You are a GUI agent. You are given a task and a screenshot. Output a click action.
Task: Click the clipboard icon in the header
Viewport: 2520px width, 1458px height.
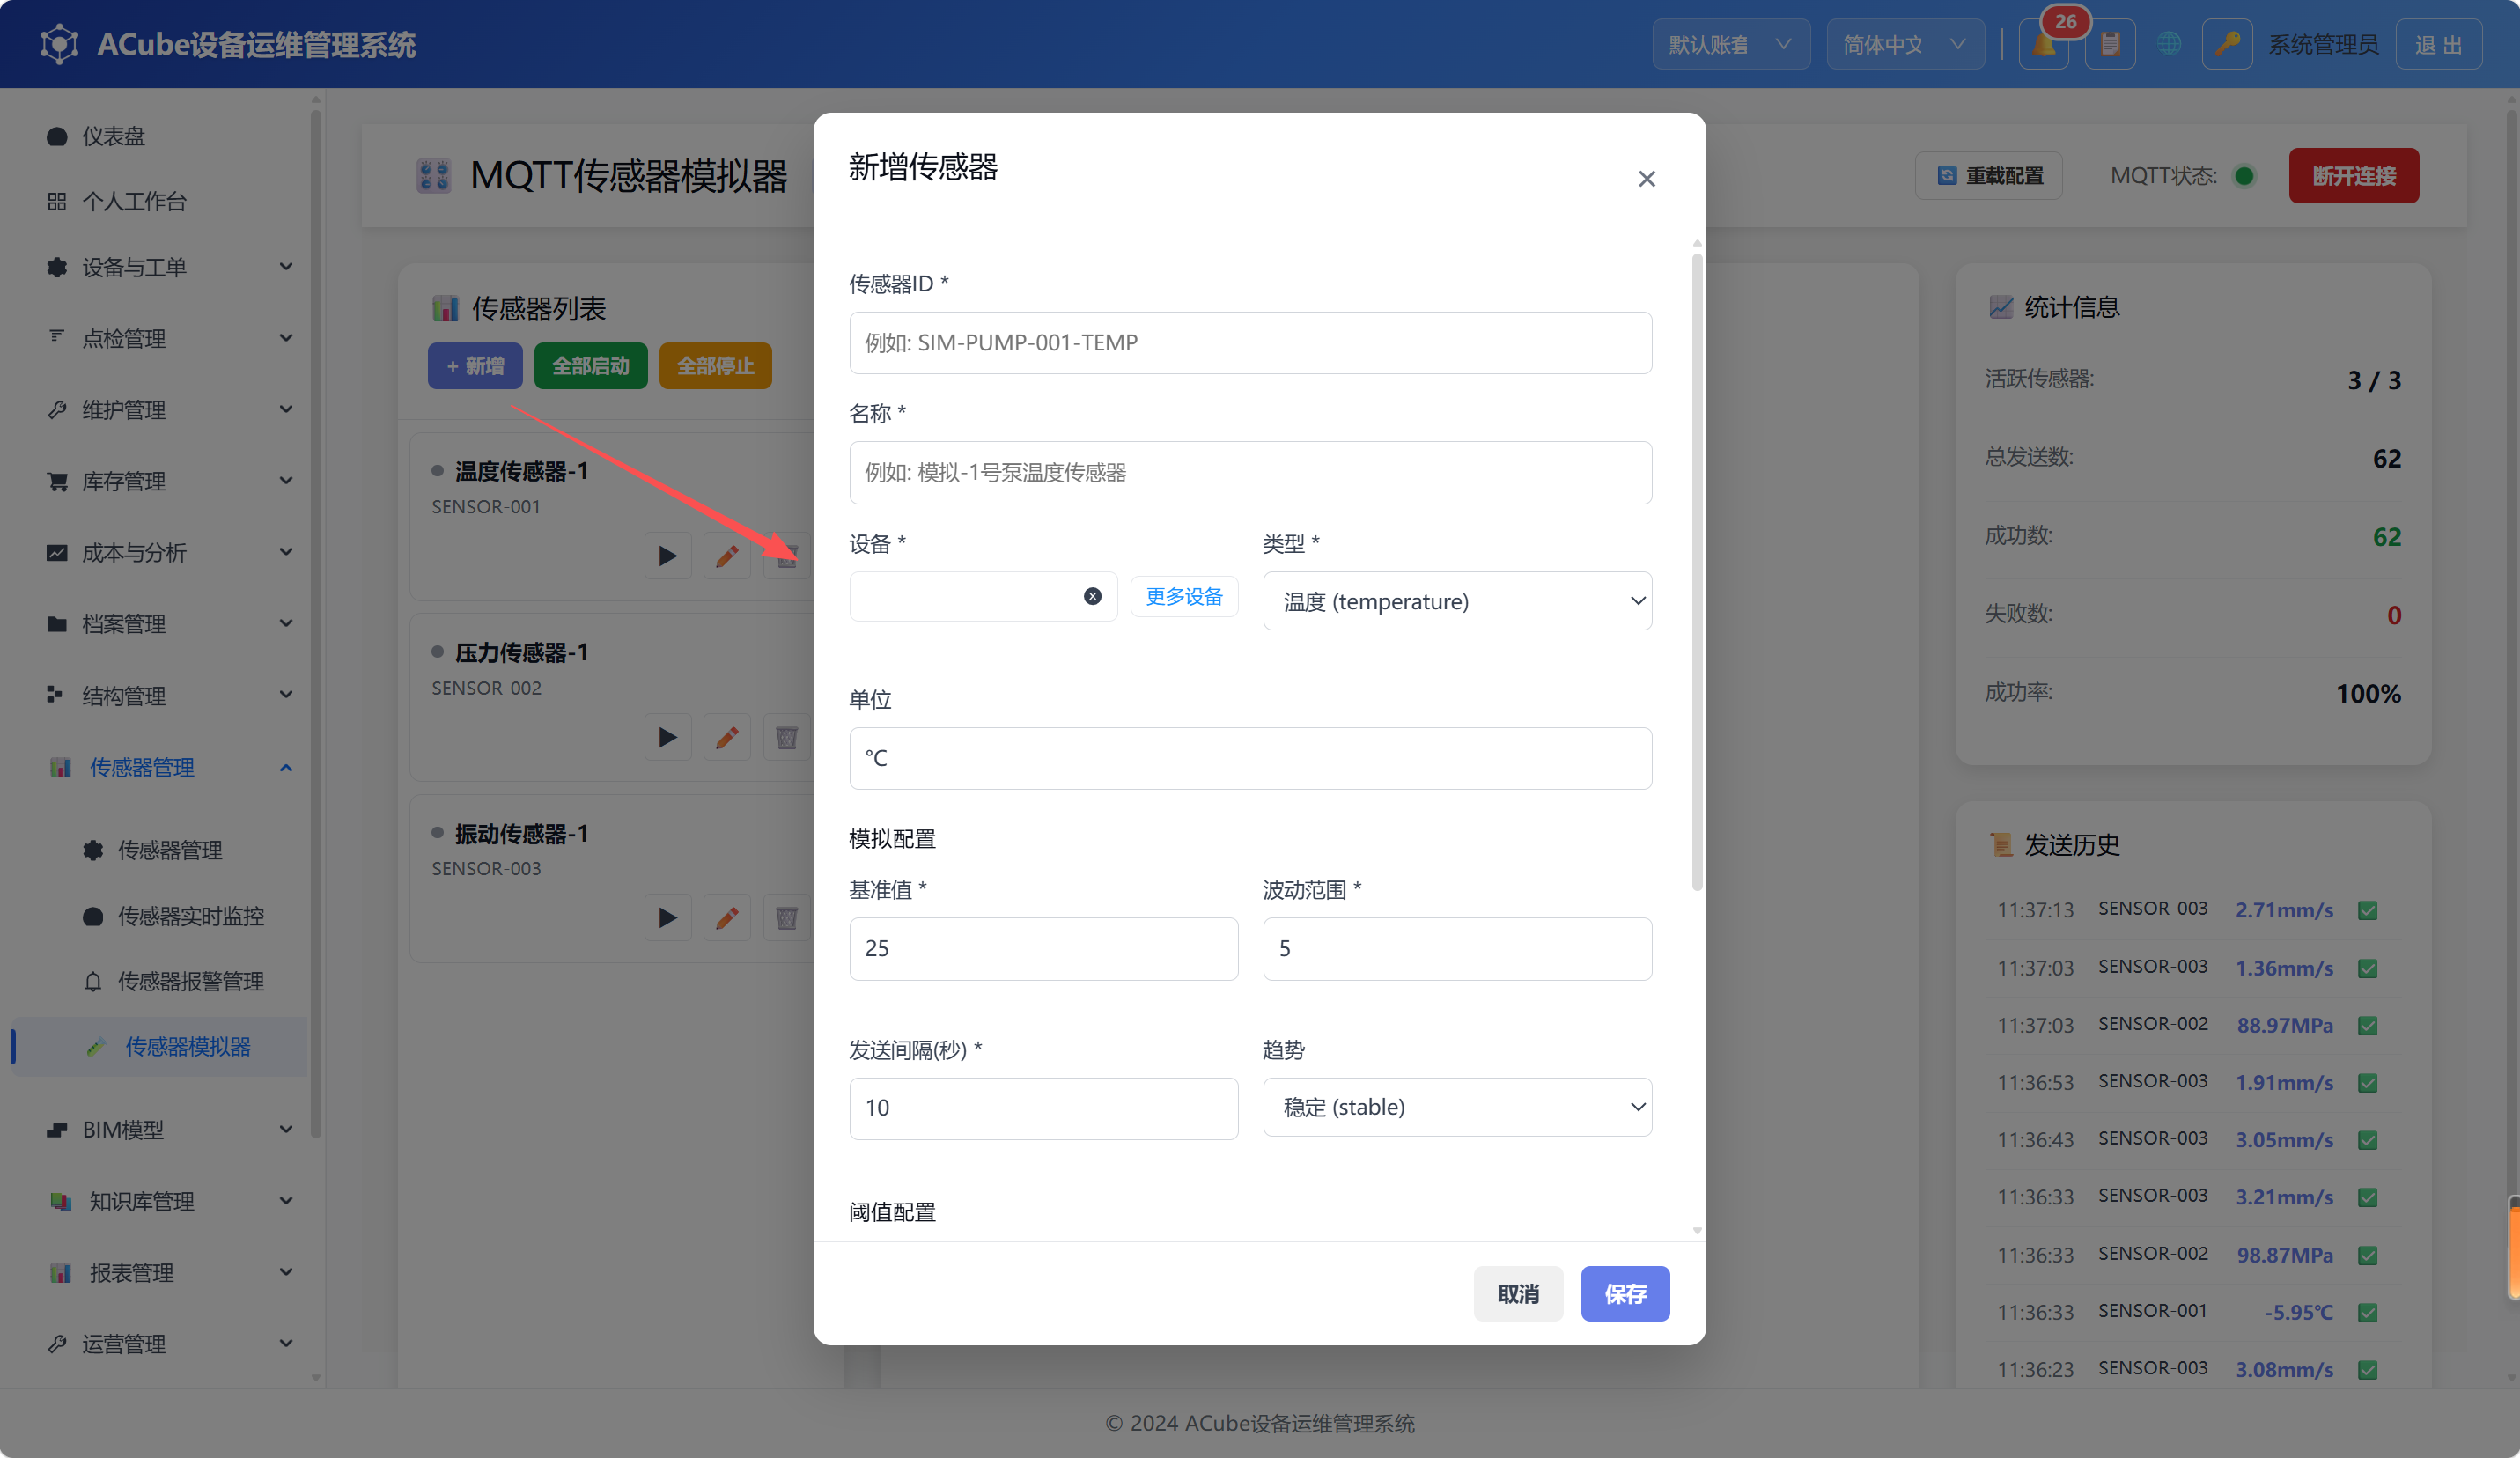(2110, 45)
